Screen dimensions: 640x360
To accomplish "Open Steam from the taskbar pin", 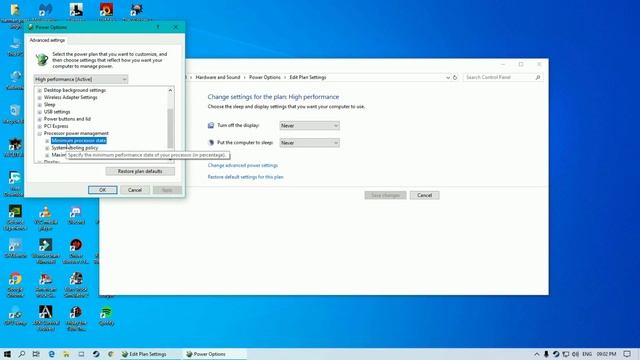I will point(96,354).
